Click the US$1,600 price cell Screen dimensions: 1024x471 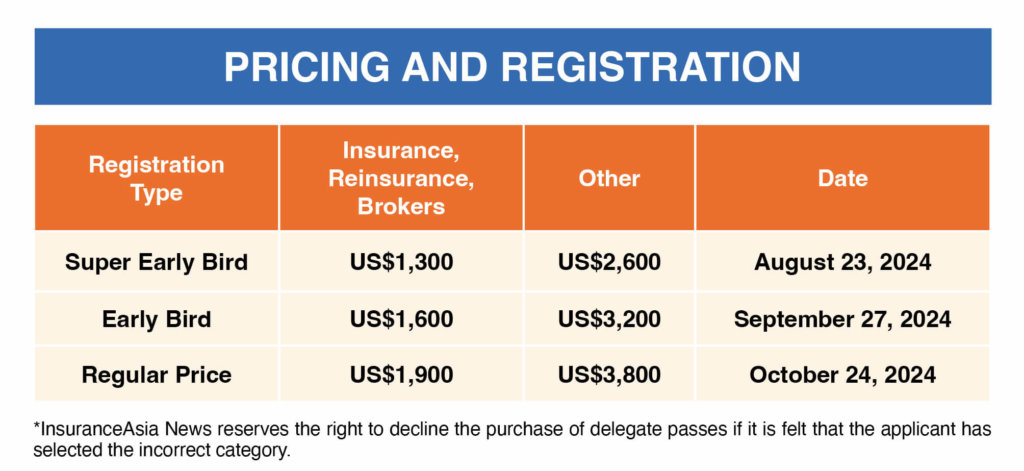tap(401, 319)
